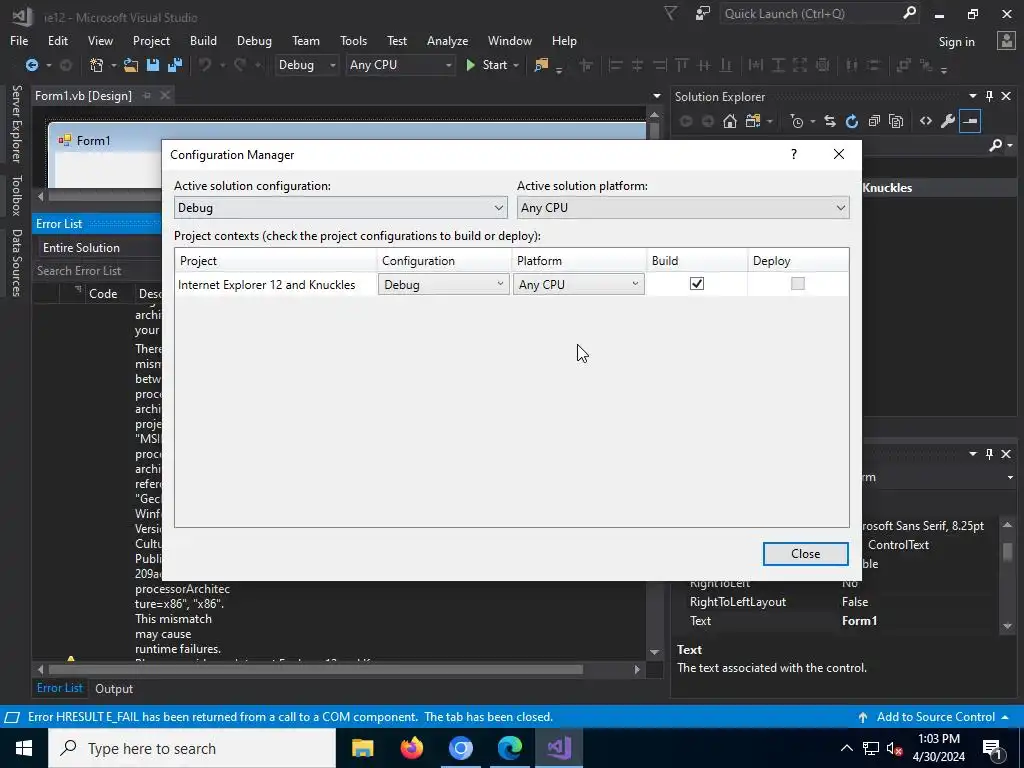This screenshot has width=1024, height=768.
Task: Open Firefox from the taskbar
Action: pos(411,748)
